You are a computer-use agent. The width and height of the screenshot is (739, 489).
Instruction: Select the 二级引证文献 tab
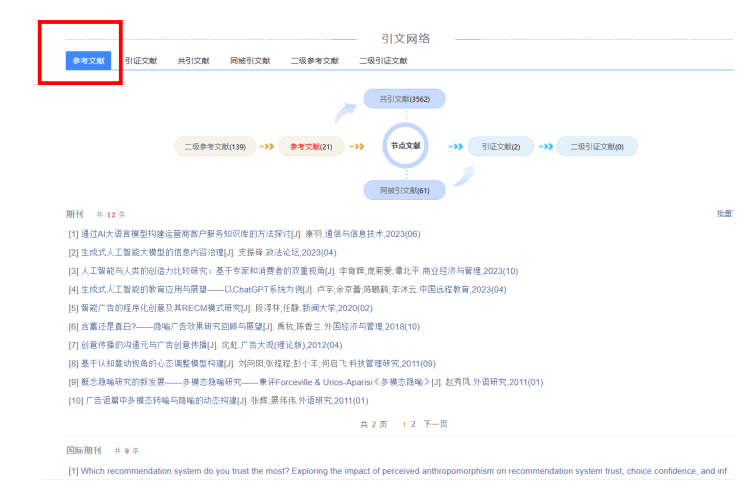pos(383,61)
